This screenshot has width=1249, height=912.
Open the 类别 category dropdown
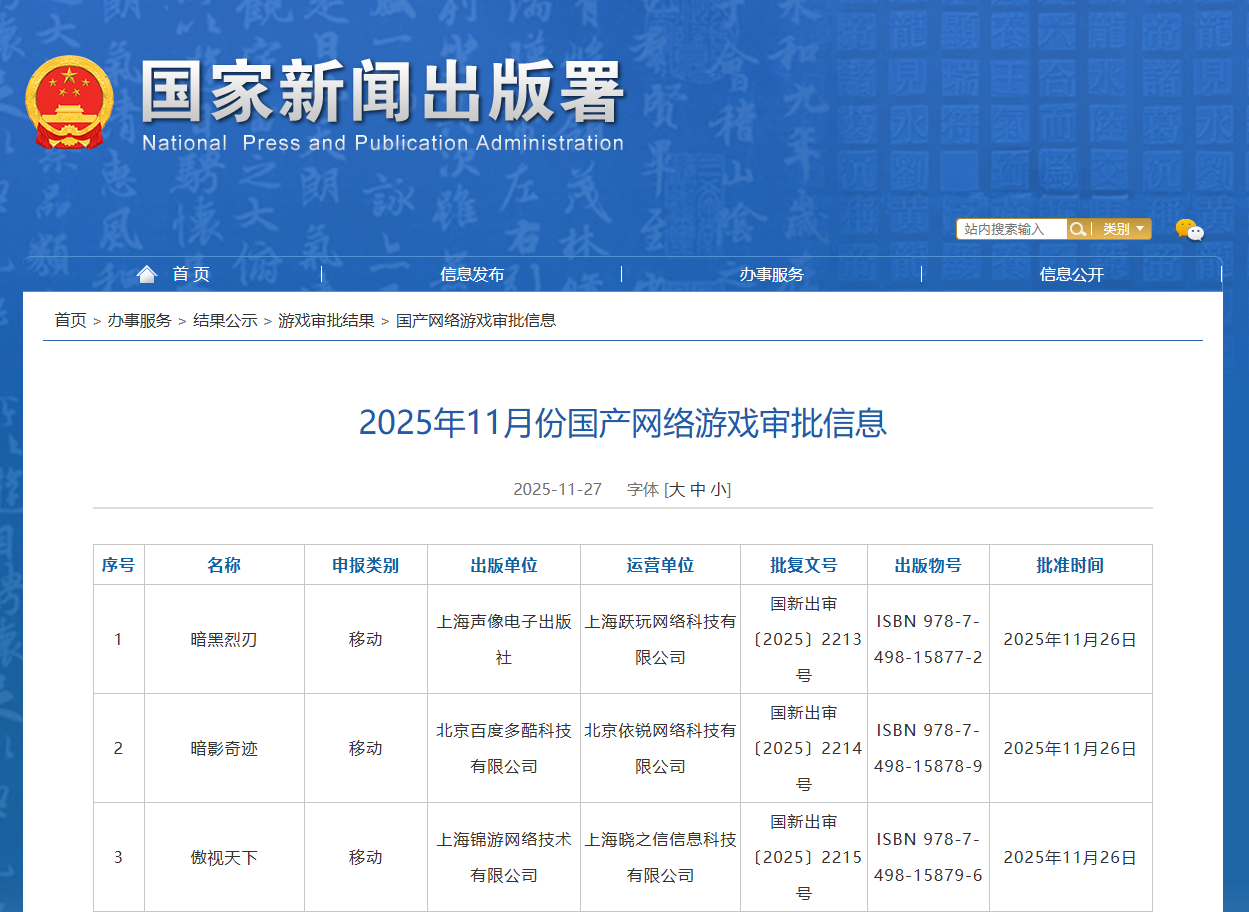pos(1122,229)
